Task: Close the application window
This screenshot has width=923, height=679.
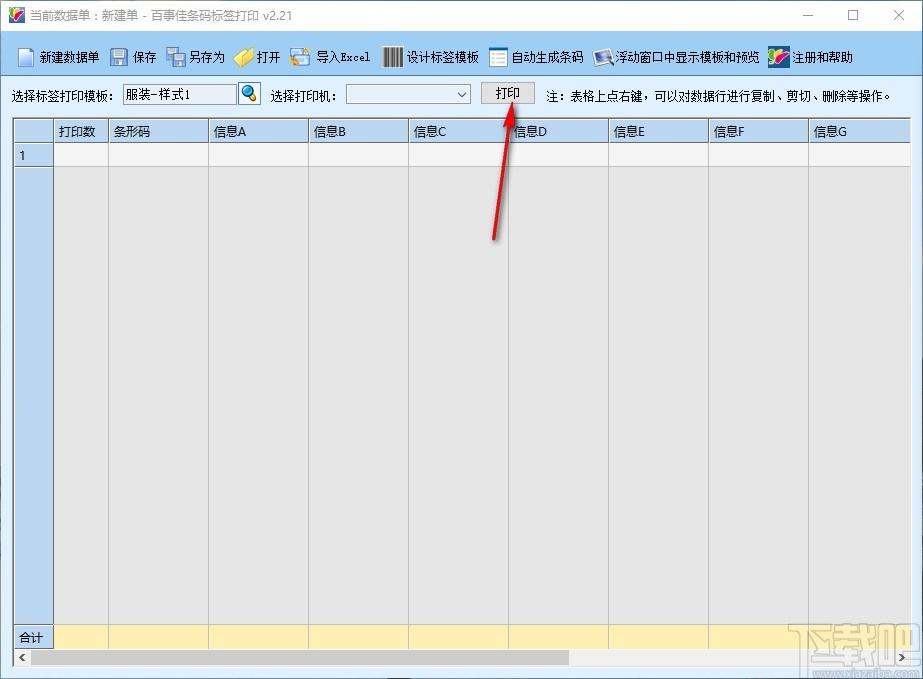Action: point(899,15)
